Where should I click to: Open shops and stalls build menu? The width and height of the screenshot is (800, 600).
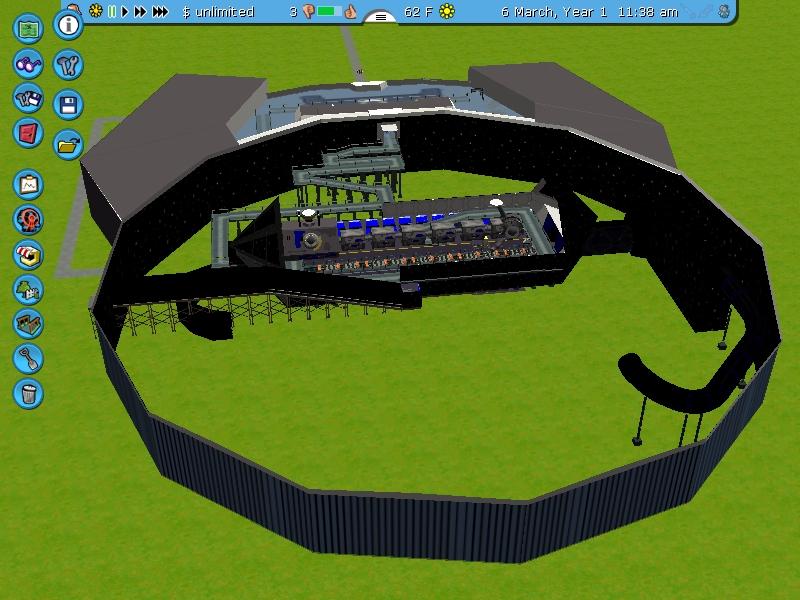point(28,255)
